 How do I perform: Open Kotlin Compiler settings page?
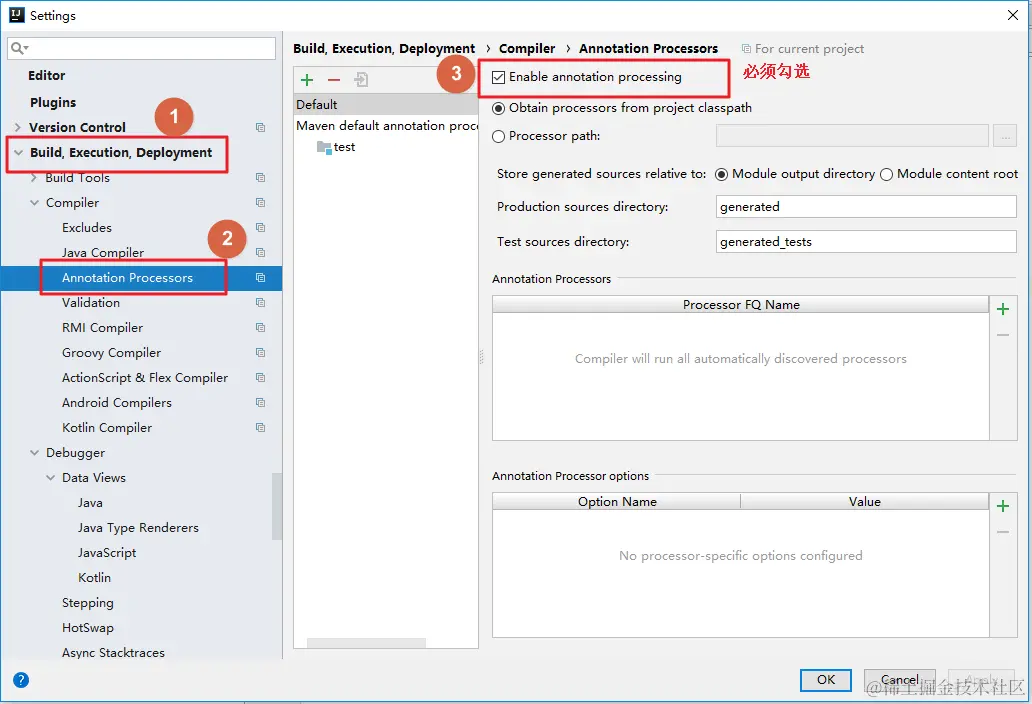(x=107, y=428)
